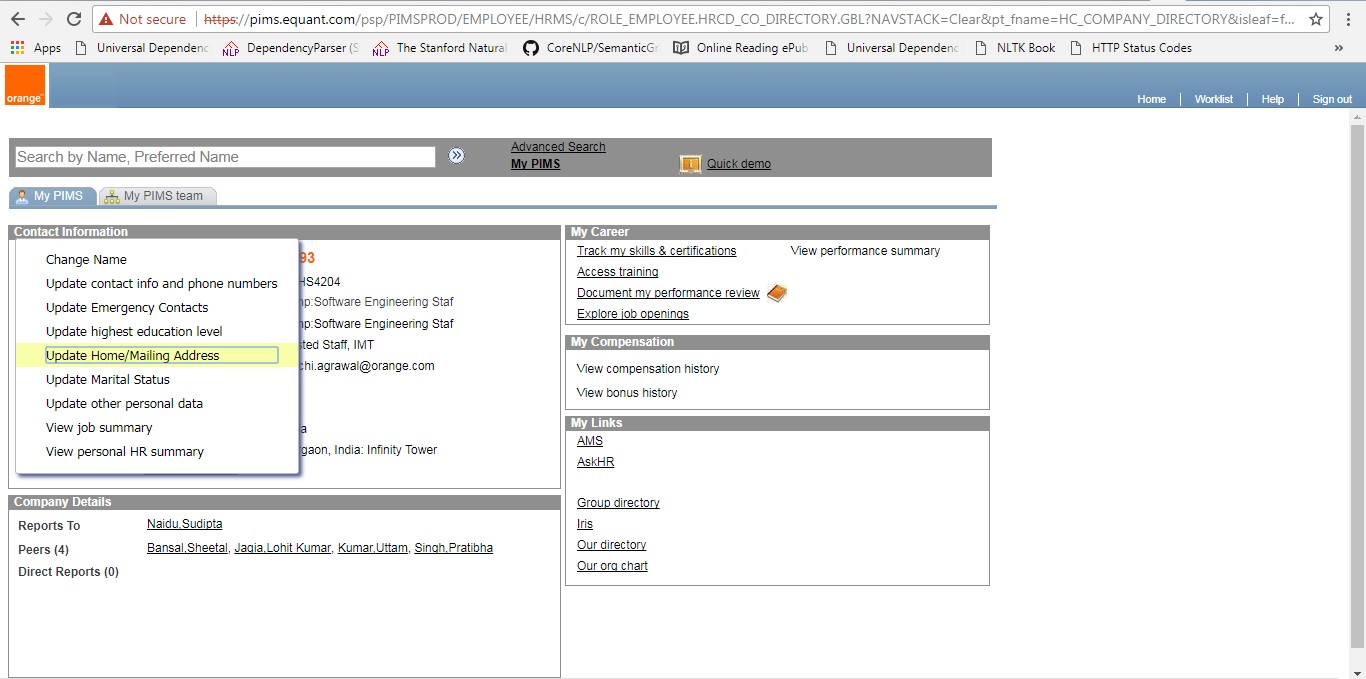Open the Help link
The image size is (1366, 679).
pyautogui.click(x=1272, y=99)
